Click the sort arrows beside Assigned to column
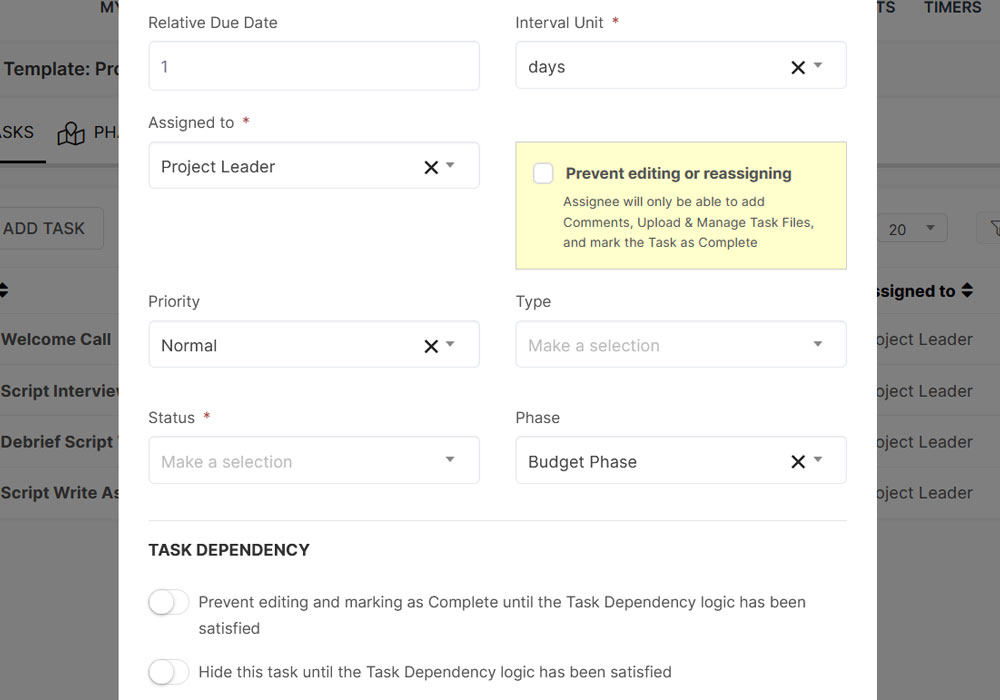The height and width of the screenshot is (700, 1000). (x=967, y=291)
